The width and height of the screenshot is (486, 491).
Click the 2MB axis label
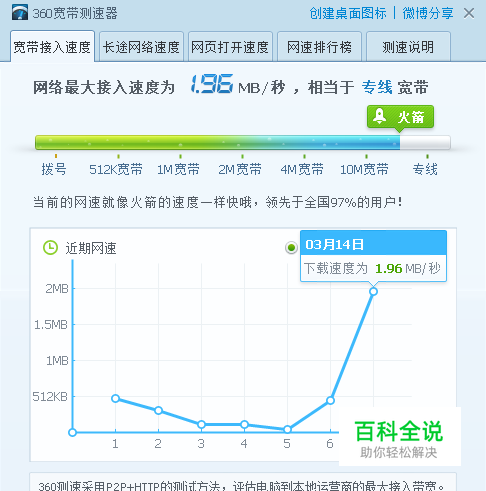pos(57,288)
